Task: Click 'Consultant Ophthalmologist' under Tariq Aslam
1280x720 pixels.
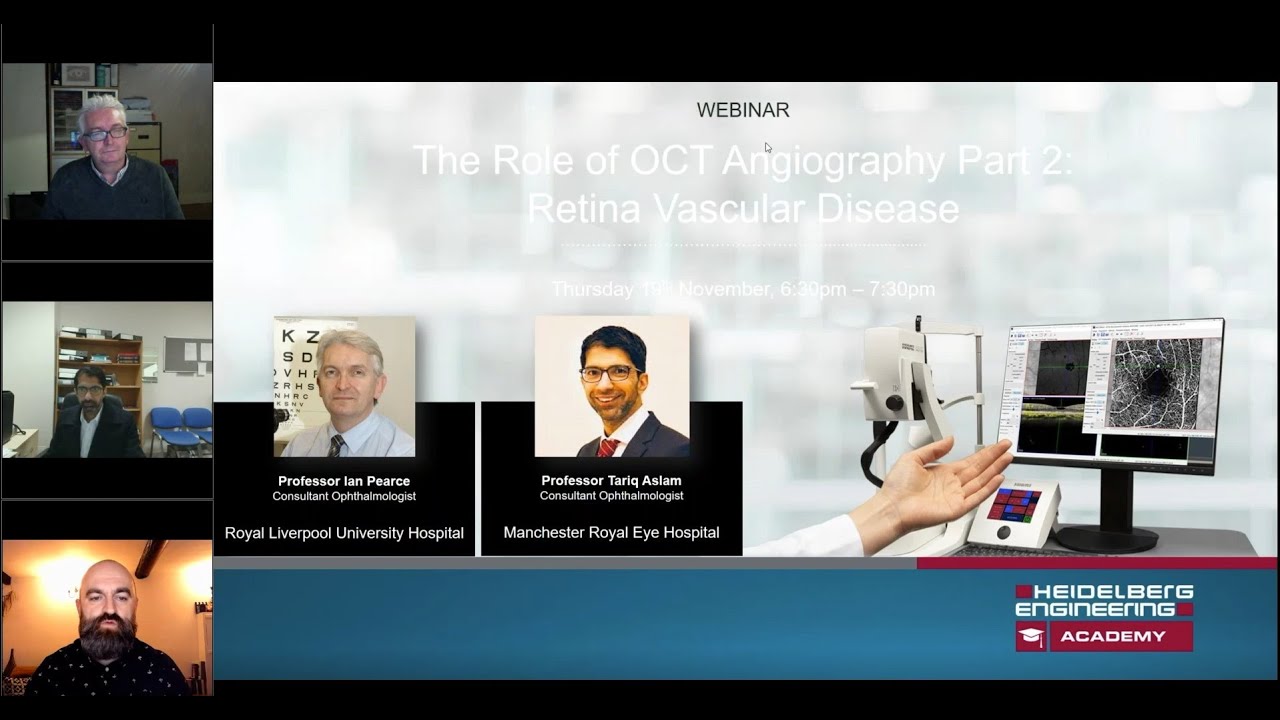Action: pyautogui.click(x=611, y=496)
